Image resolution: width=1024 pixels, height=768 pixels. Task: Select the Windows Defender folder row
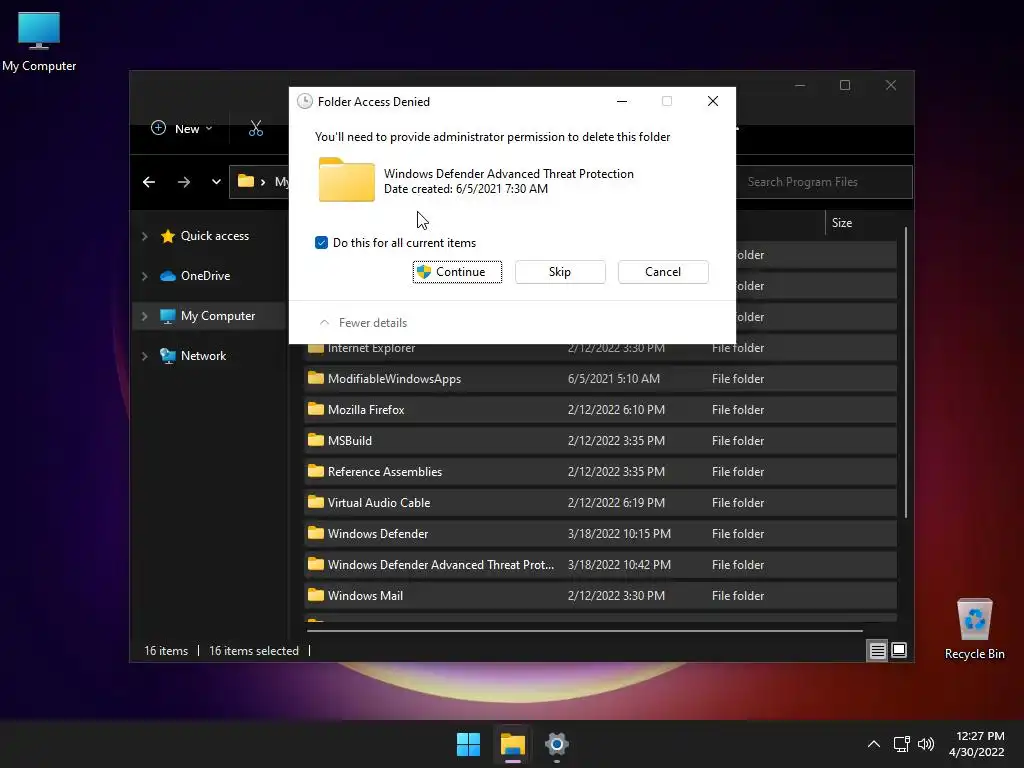click(x=601, y=534)
